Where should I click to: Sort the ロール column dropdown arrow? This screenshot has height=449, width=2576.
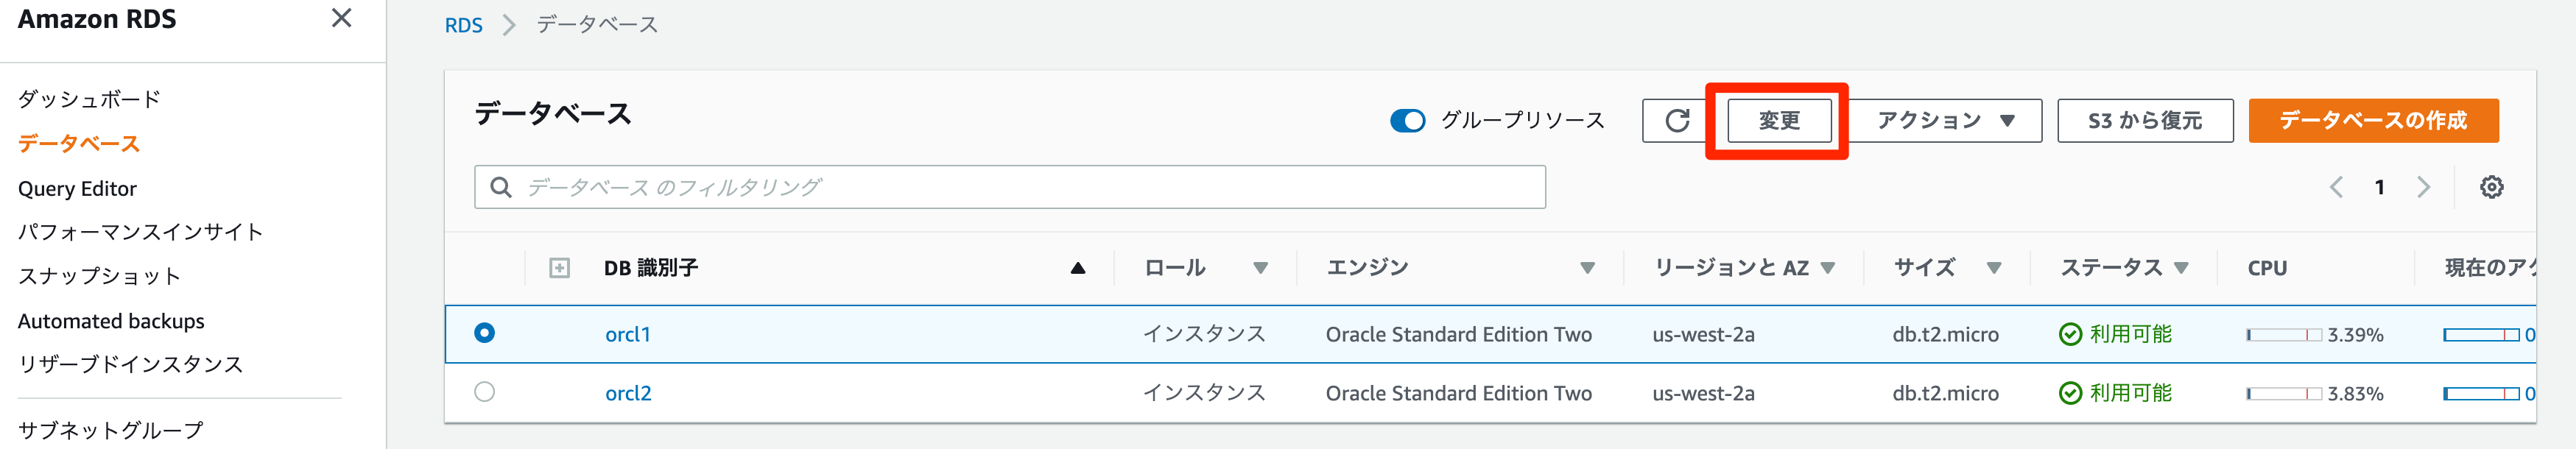1260,268
